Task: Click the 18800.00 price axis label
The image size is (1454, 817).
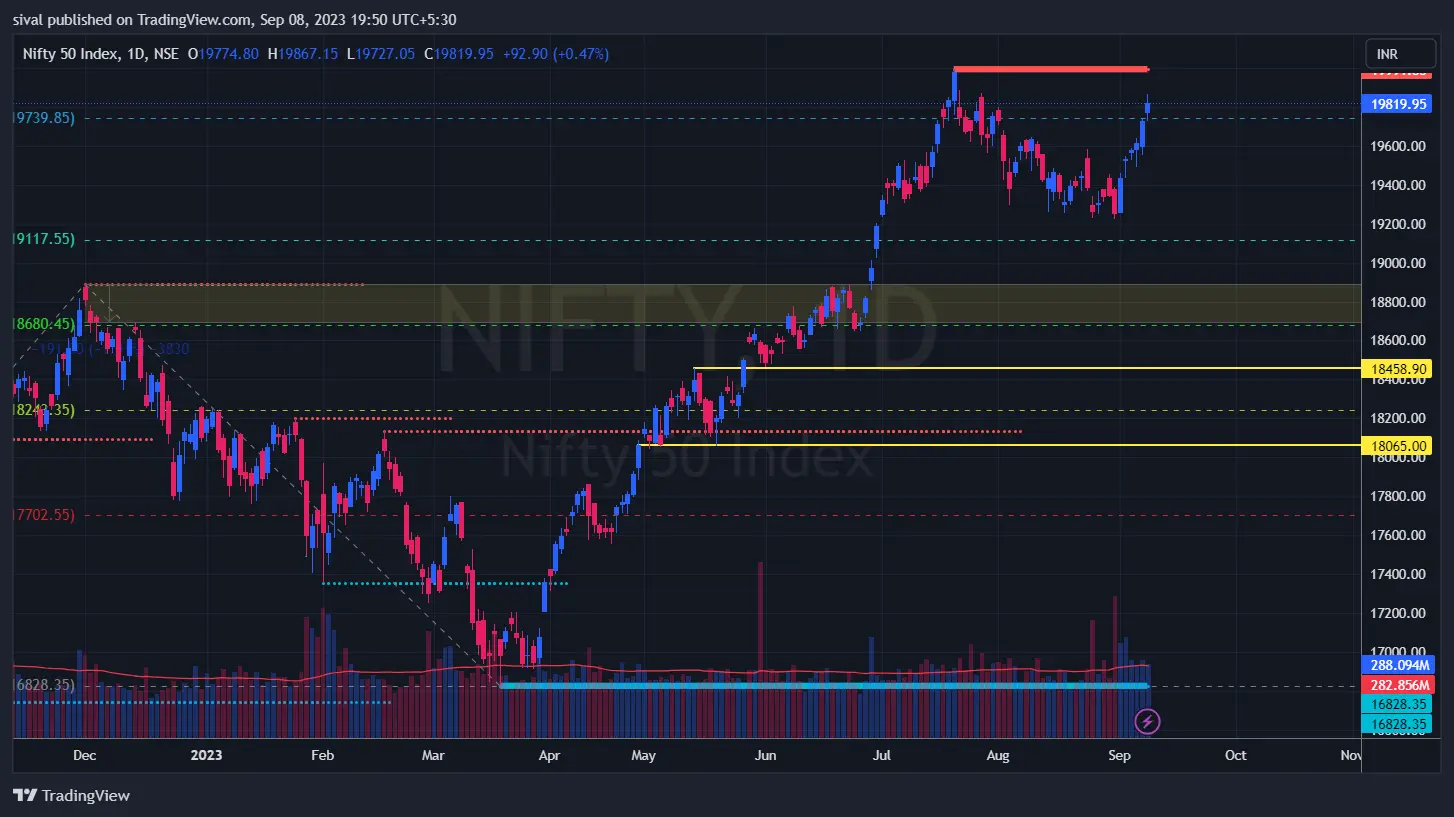Action: pyautogui.click(x=1396, y=302)
